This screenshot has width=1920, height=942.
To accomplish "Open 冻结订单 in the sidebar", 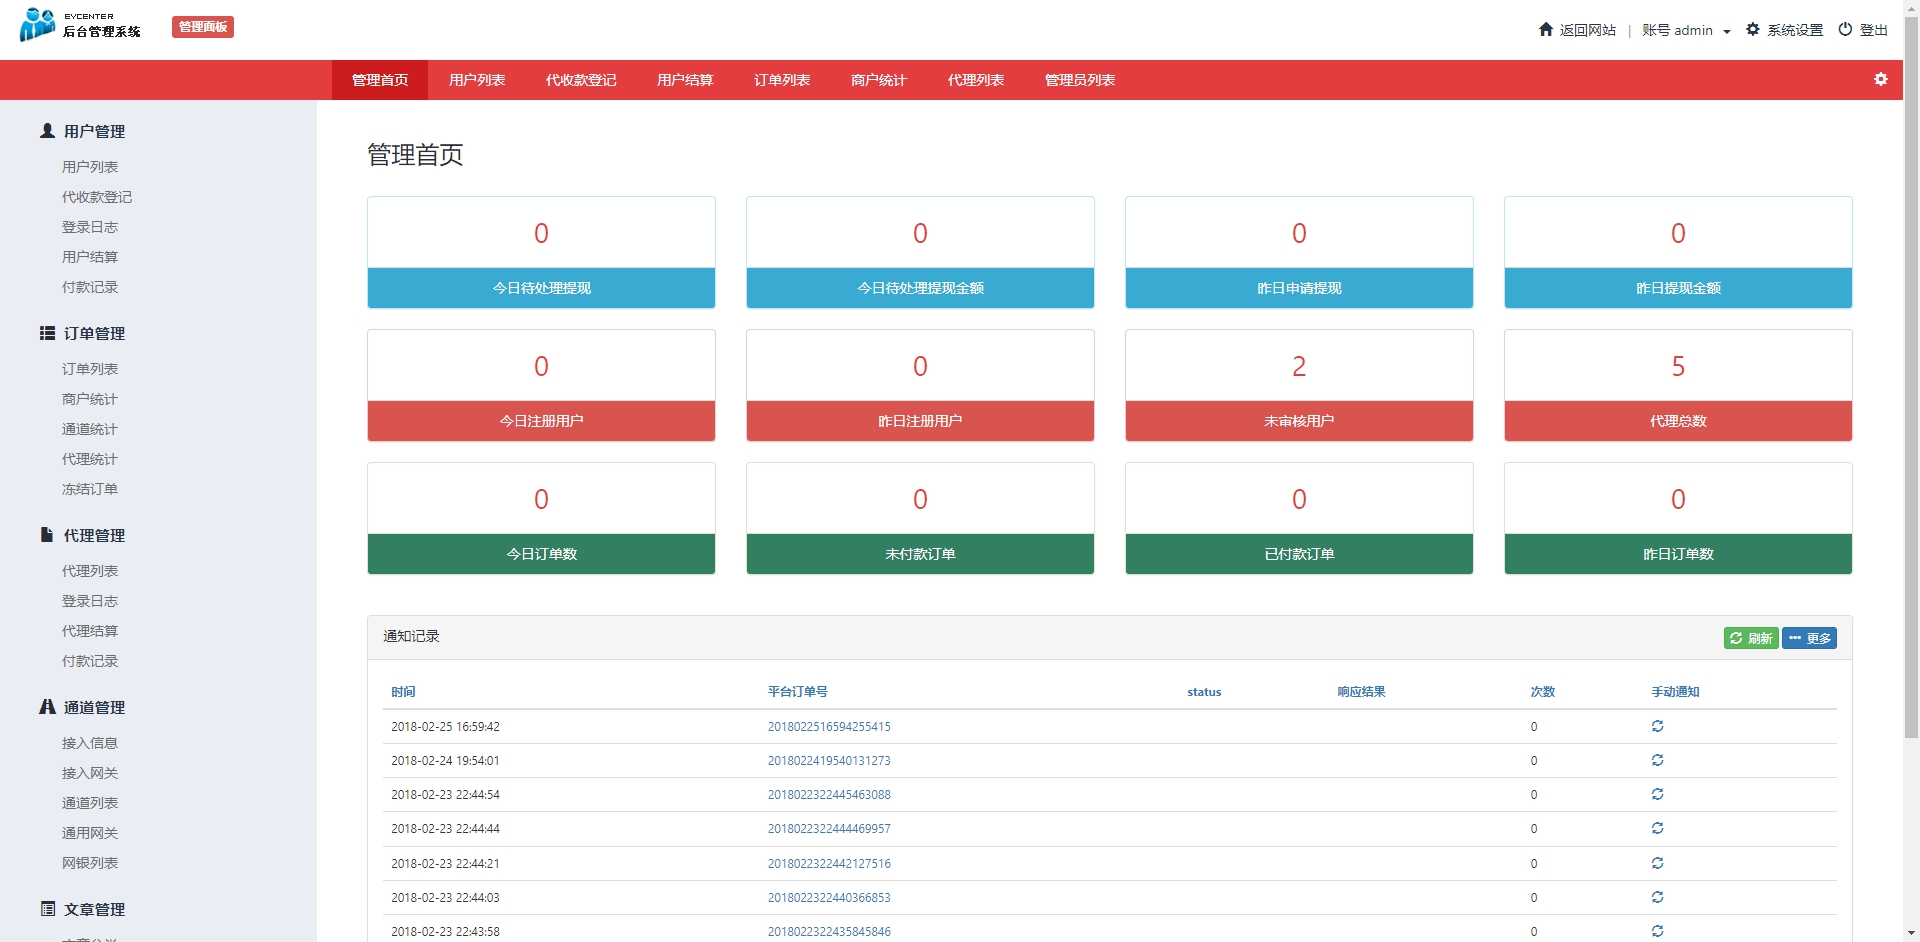I will tap(90, 489).
